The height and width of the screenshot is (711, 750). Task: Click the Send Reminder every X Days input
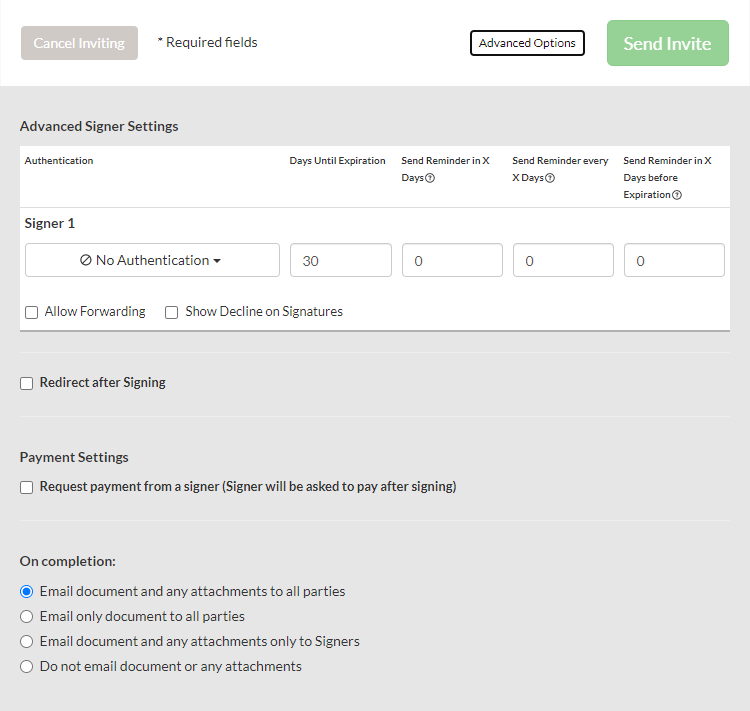[563, 260]
